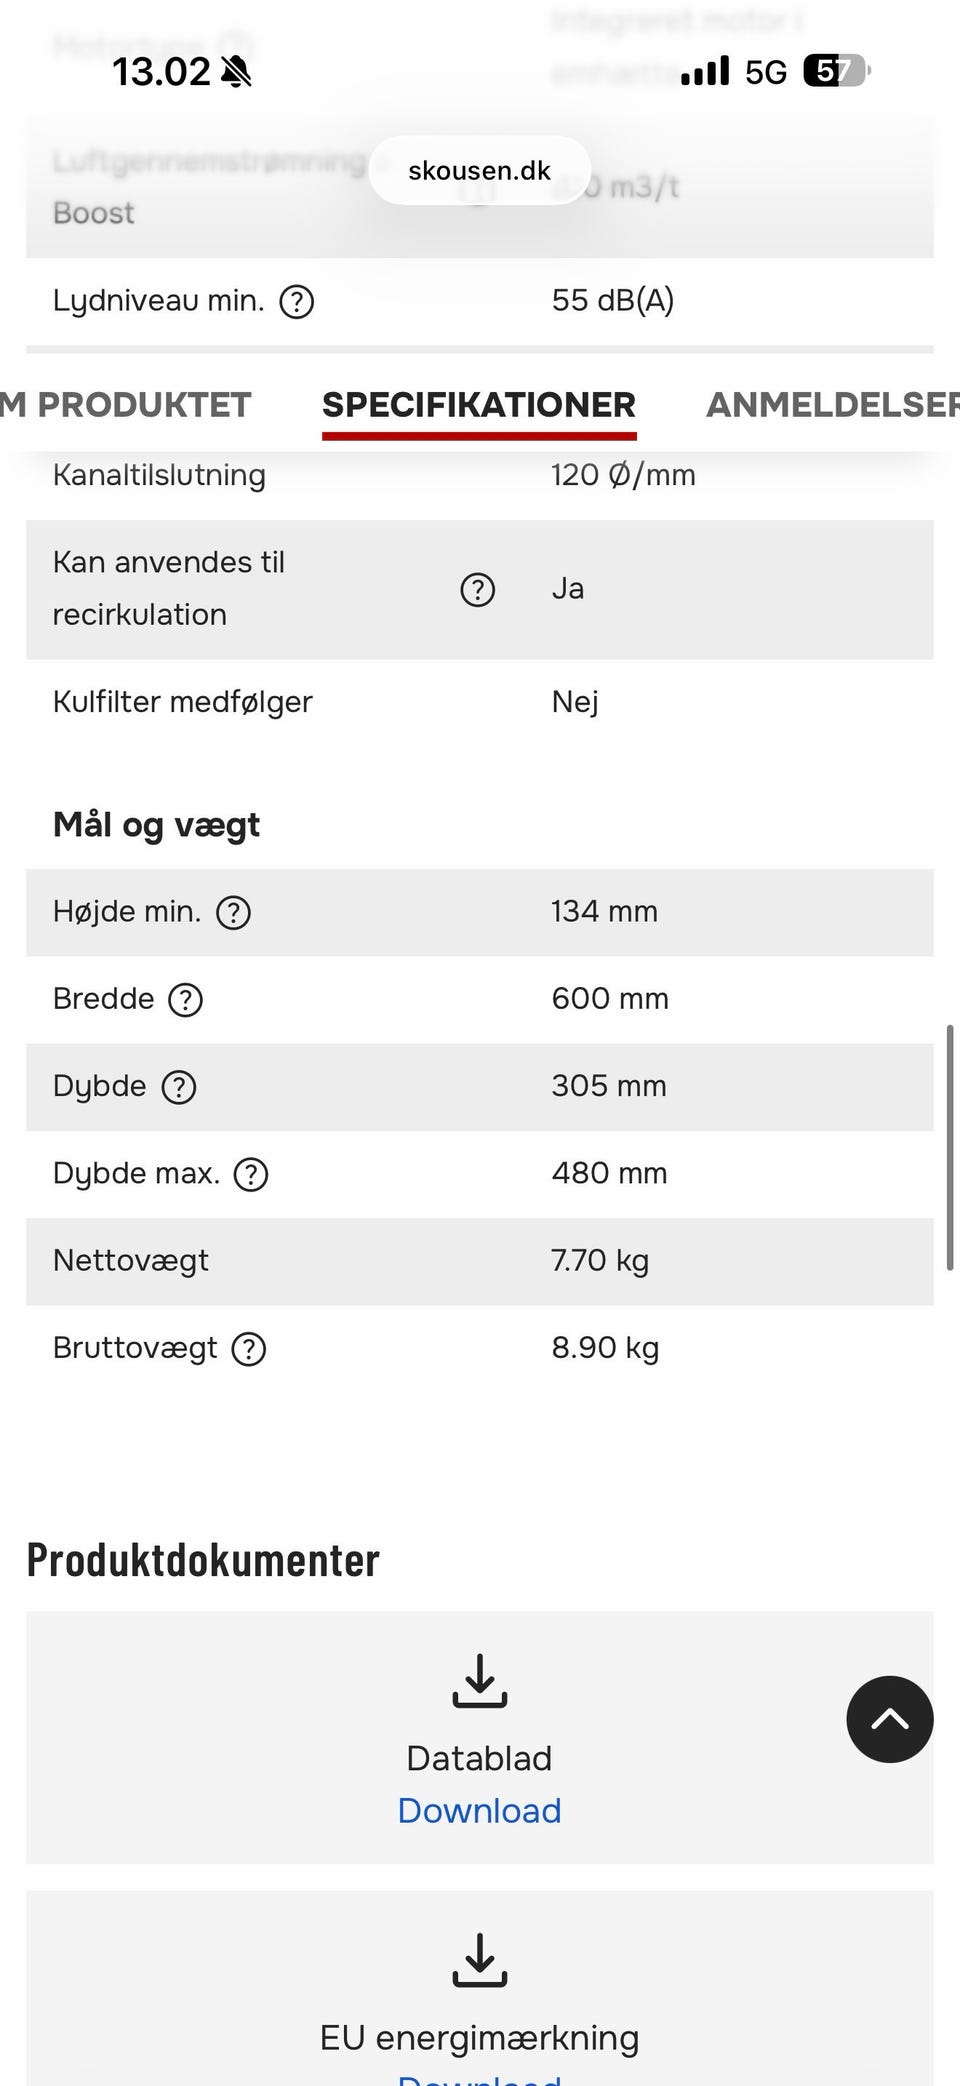Tap the battery indicator in status bar

(x=836, y=72)
